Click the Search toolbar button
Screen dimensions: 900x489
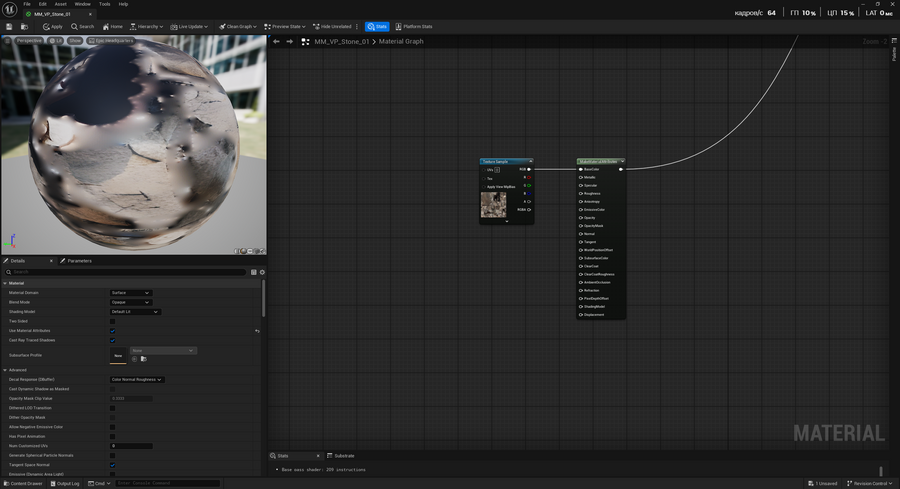83,26
